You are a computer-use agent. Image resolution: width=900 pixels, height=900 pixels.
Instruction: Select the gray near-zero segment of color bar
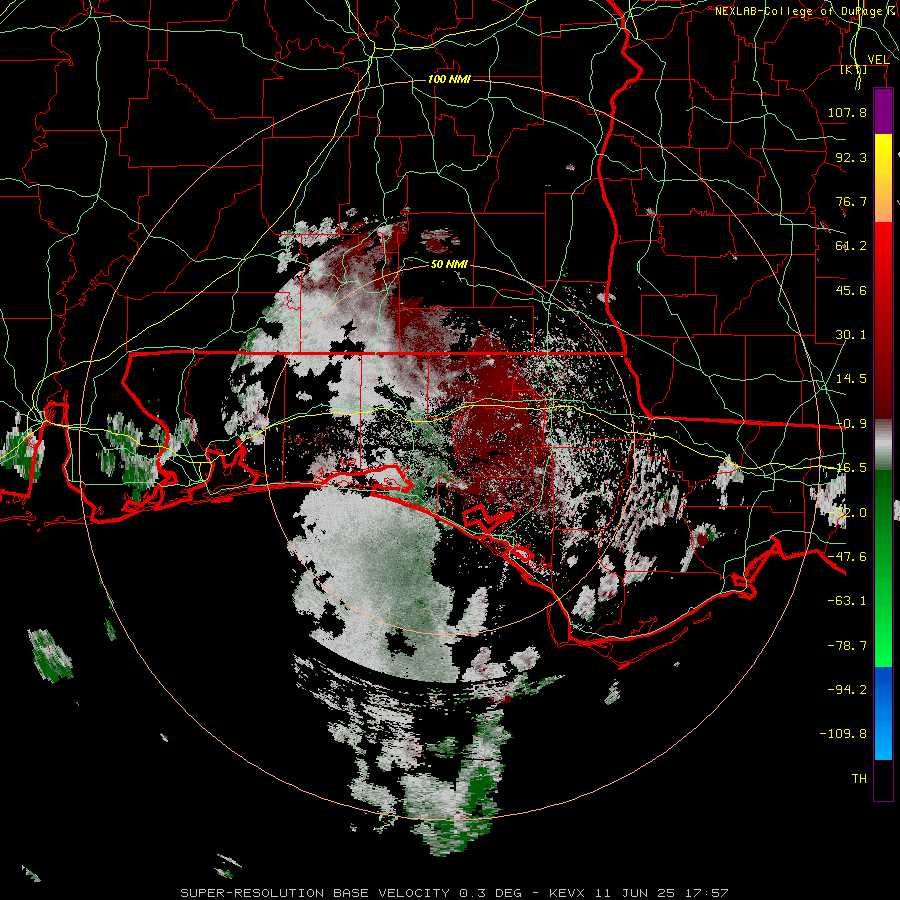point(883,445)
